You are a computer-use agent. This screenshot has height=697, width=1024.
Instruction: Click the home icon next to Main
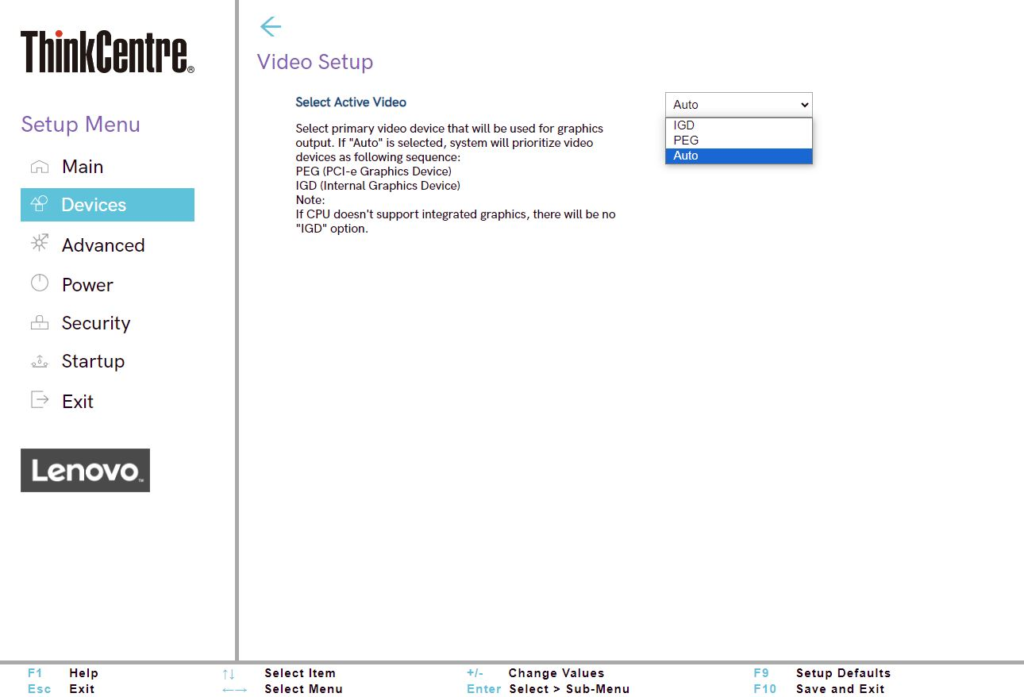(x=40, y=167)
